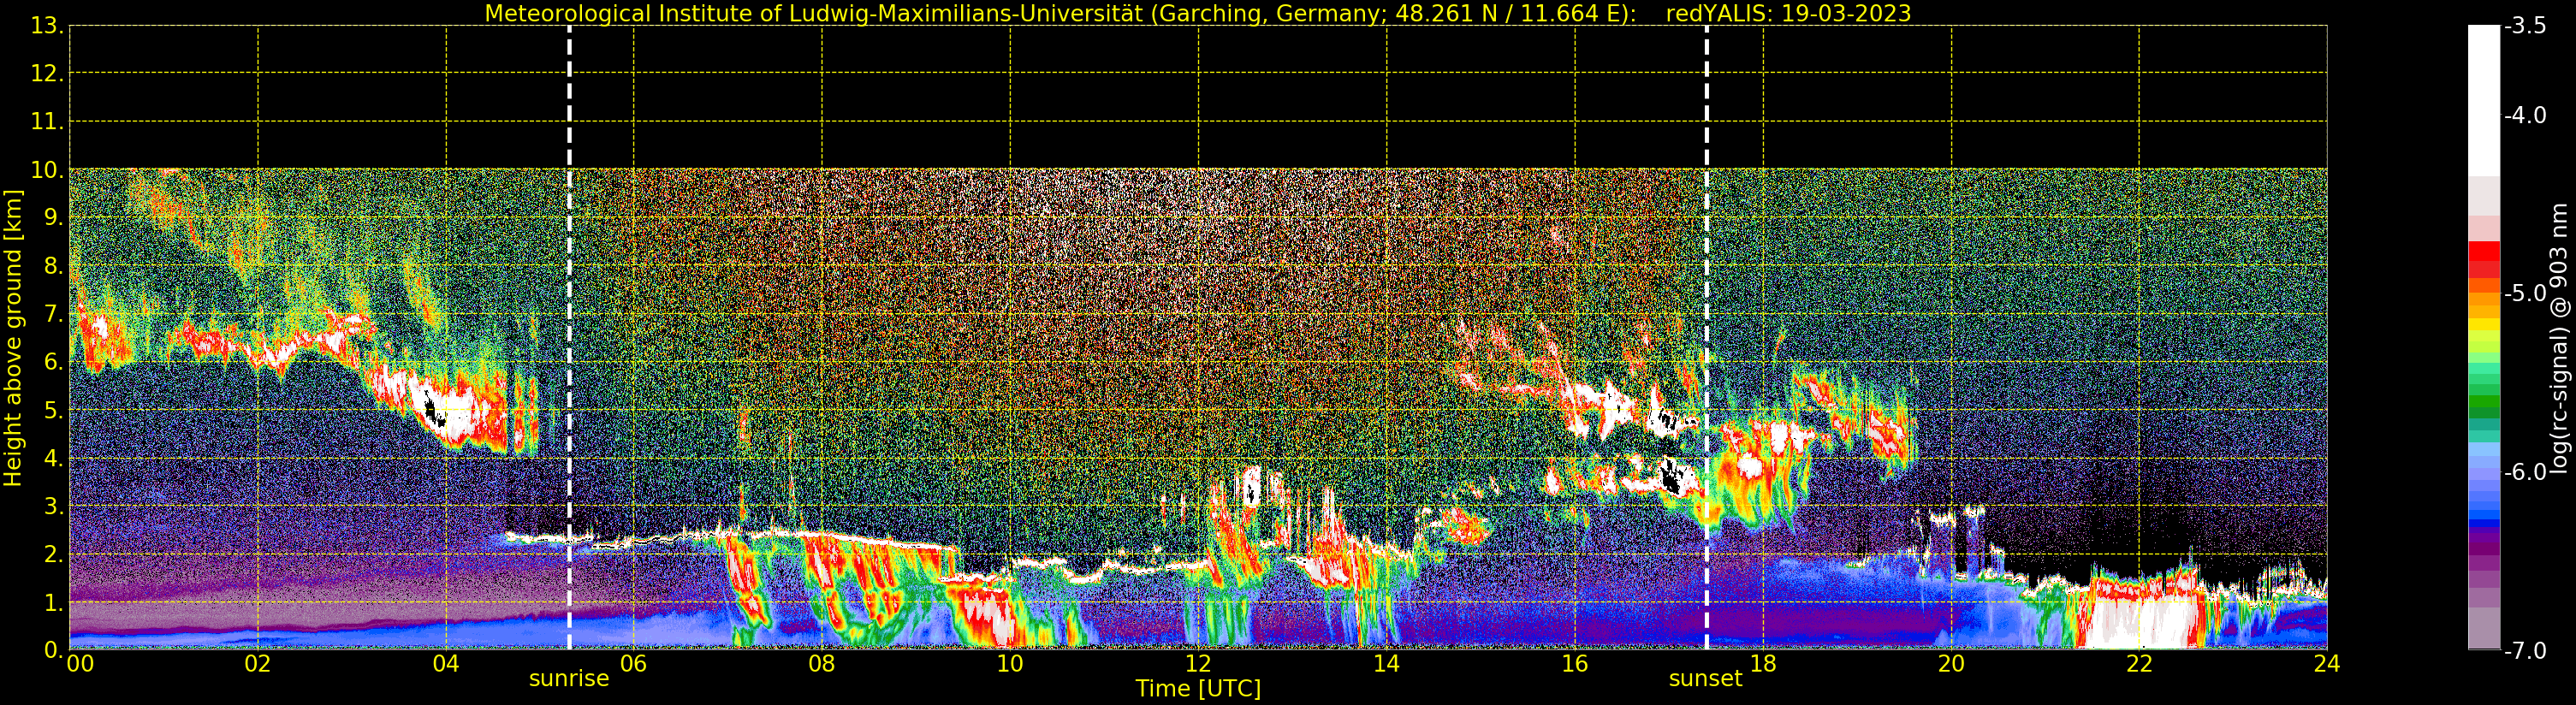Viewport: 2576px width, 705px height.
Task: Click the '08' tick on the time axis
Action: (822, 664)
